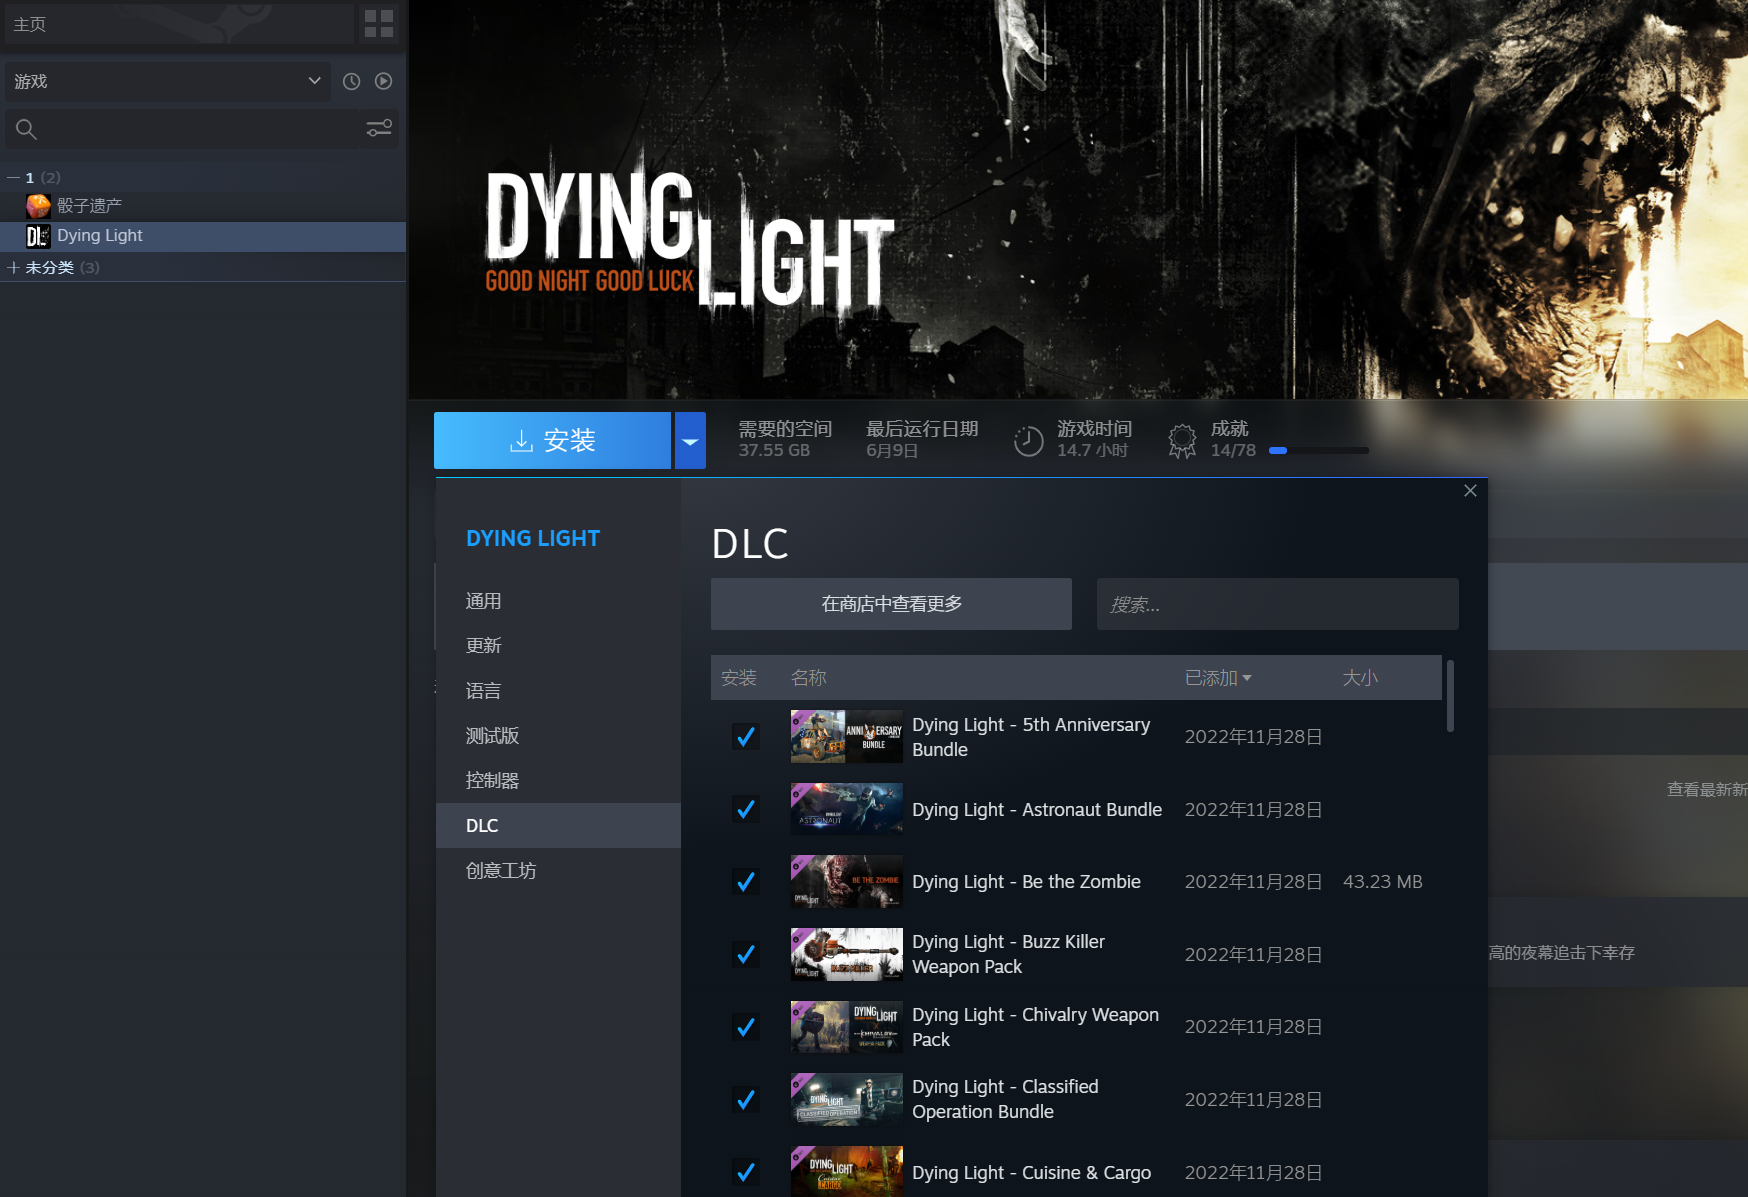
Task: Click the 安装 install button
Action: tap(552, 441)
